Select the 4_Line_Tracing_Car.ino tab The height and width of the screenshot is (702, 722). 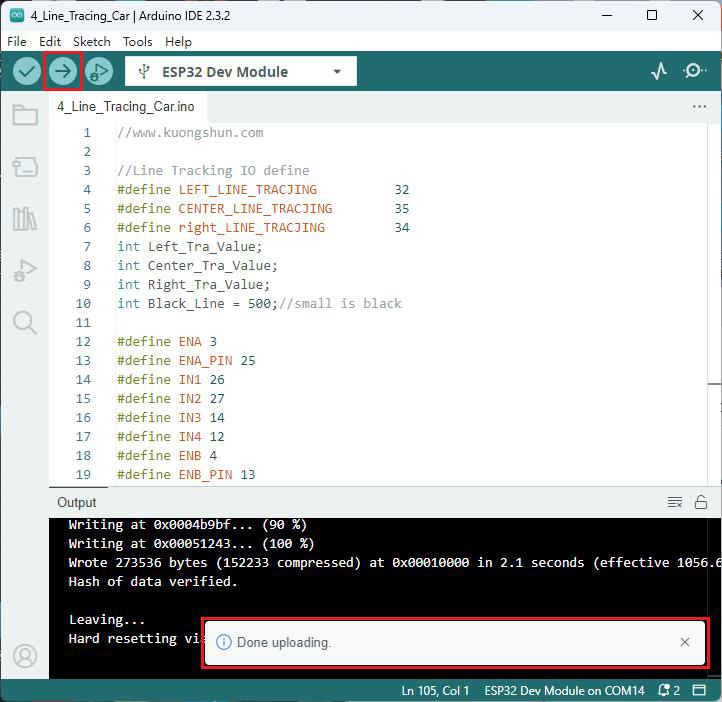[126, 106]
